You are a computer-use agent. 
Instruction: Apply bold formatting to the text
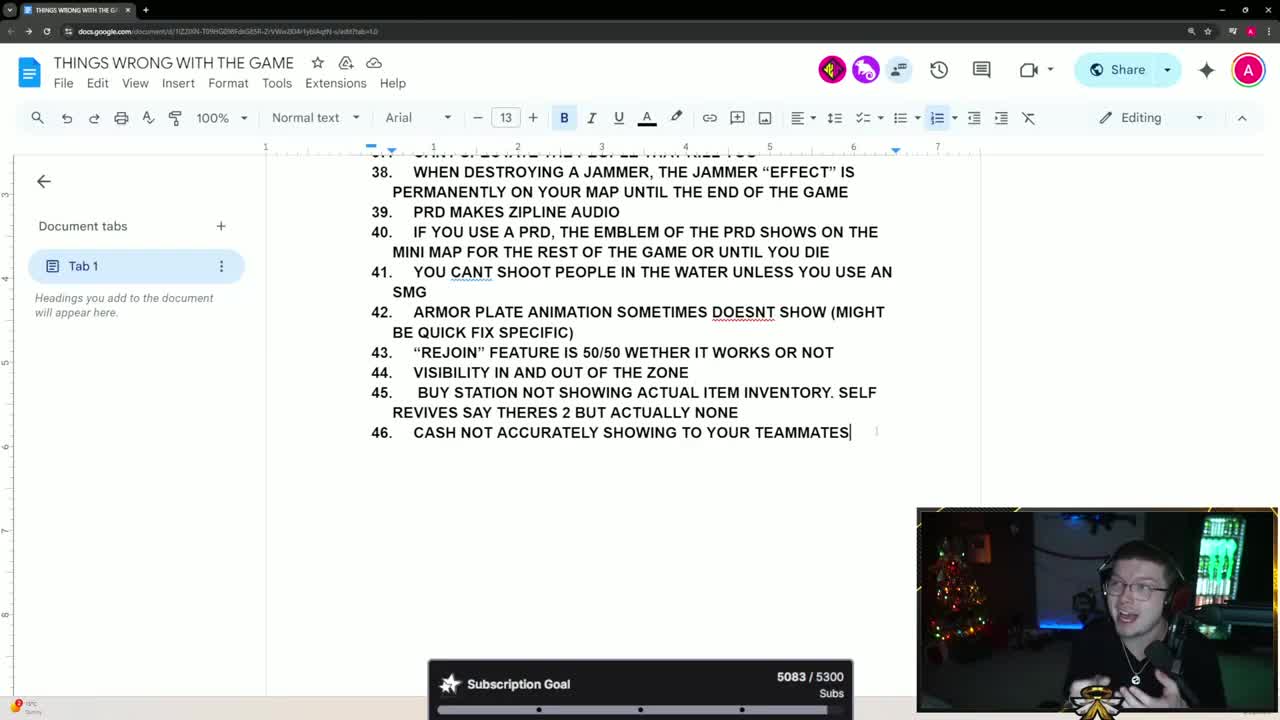click(564, 117)
